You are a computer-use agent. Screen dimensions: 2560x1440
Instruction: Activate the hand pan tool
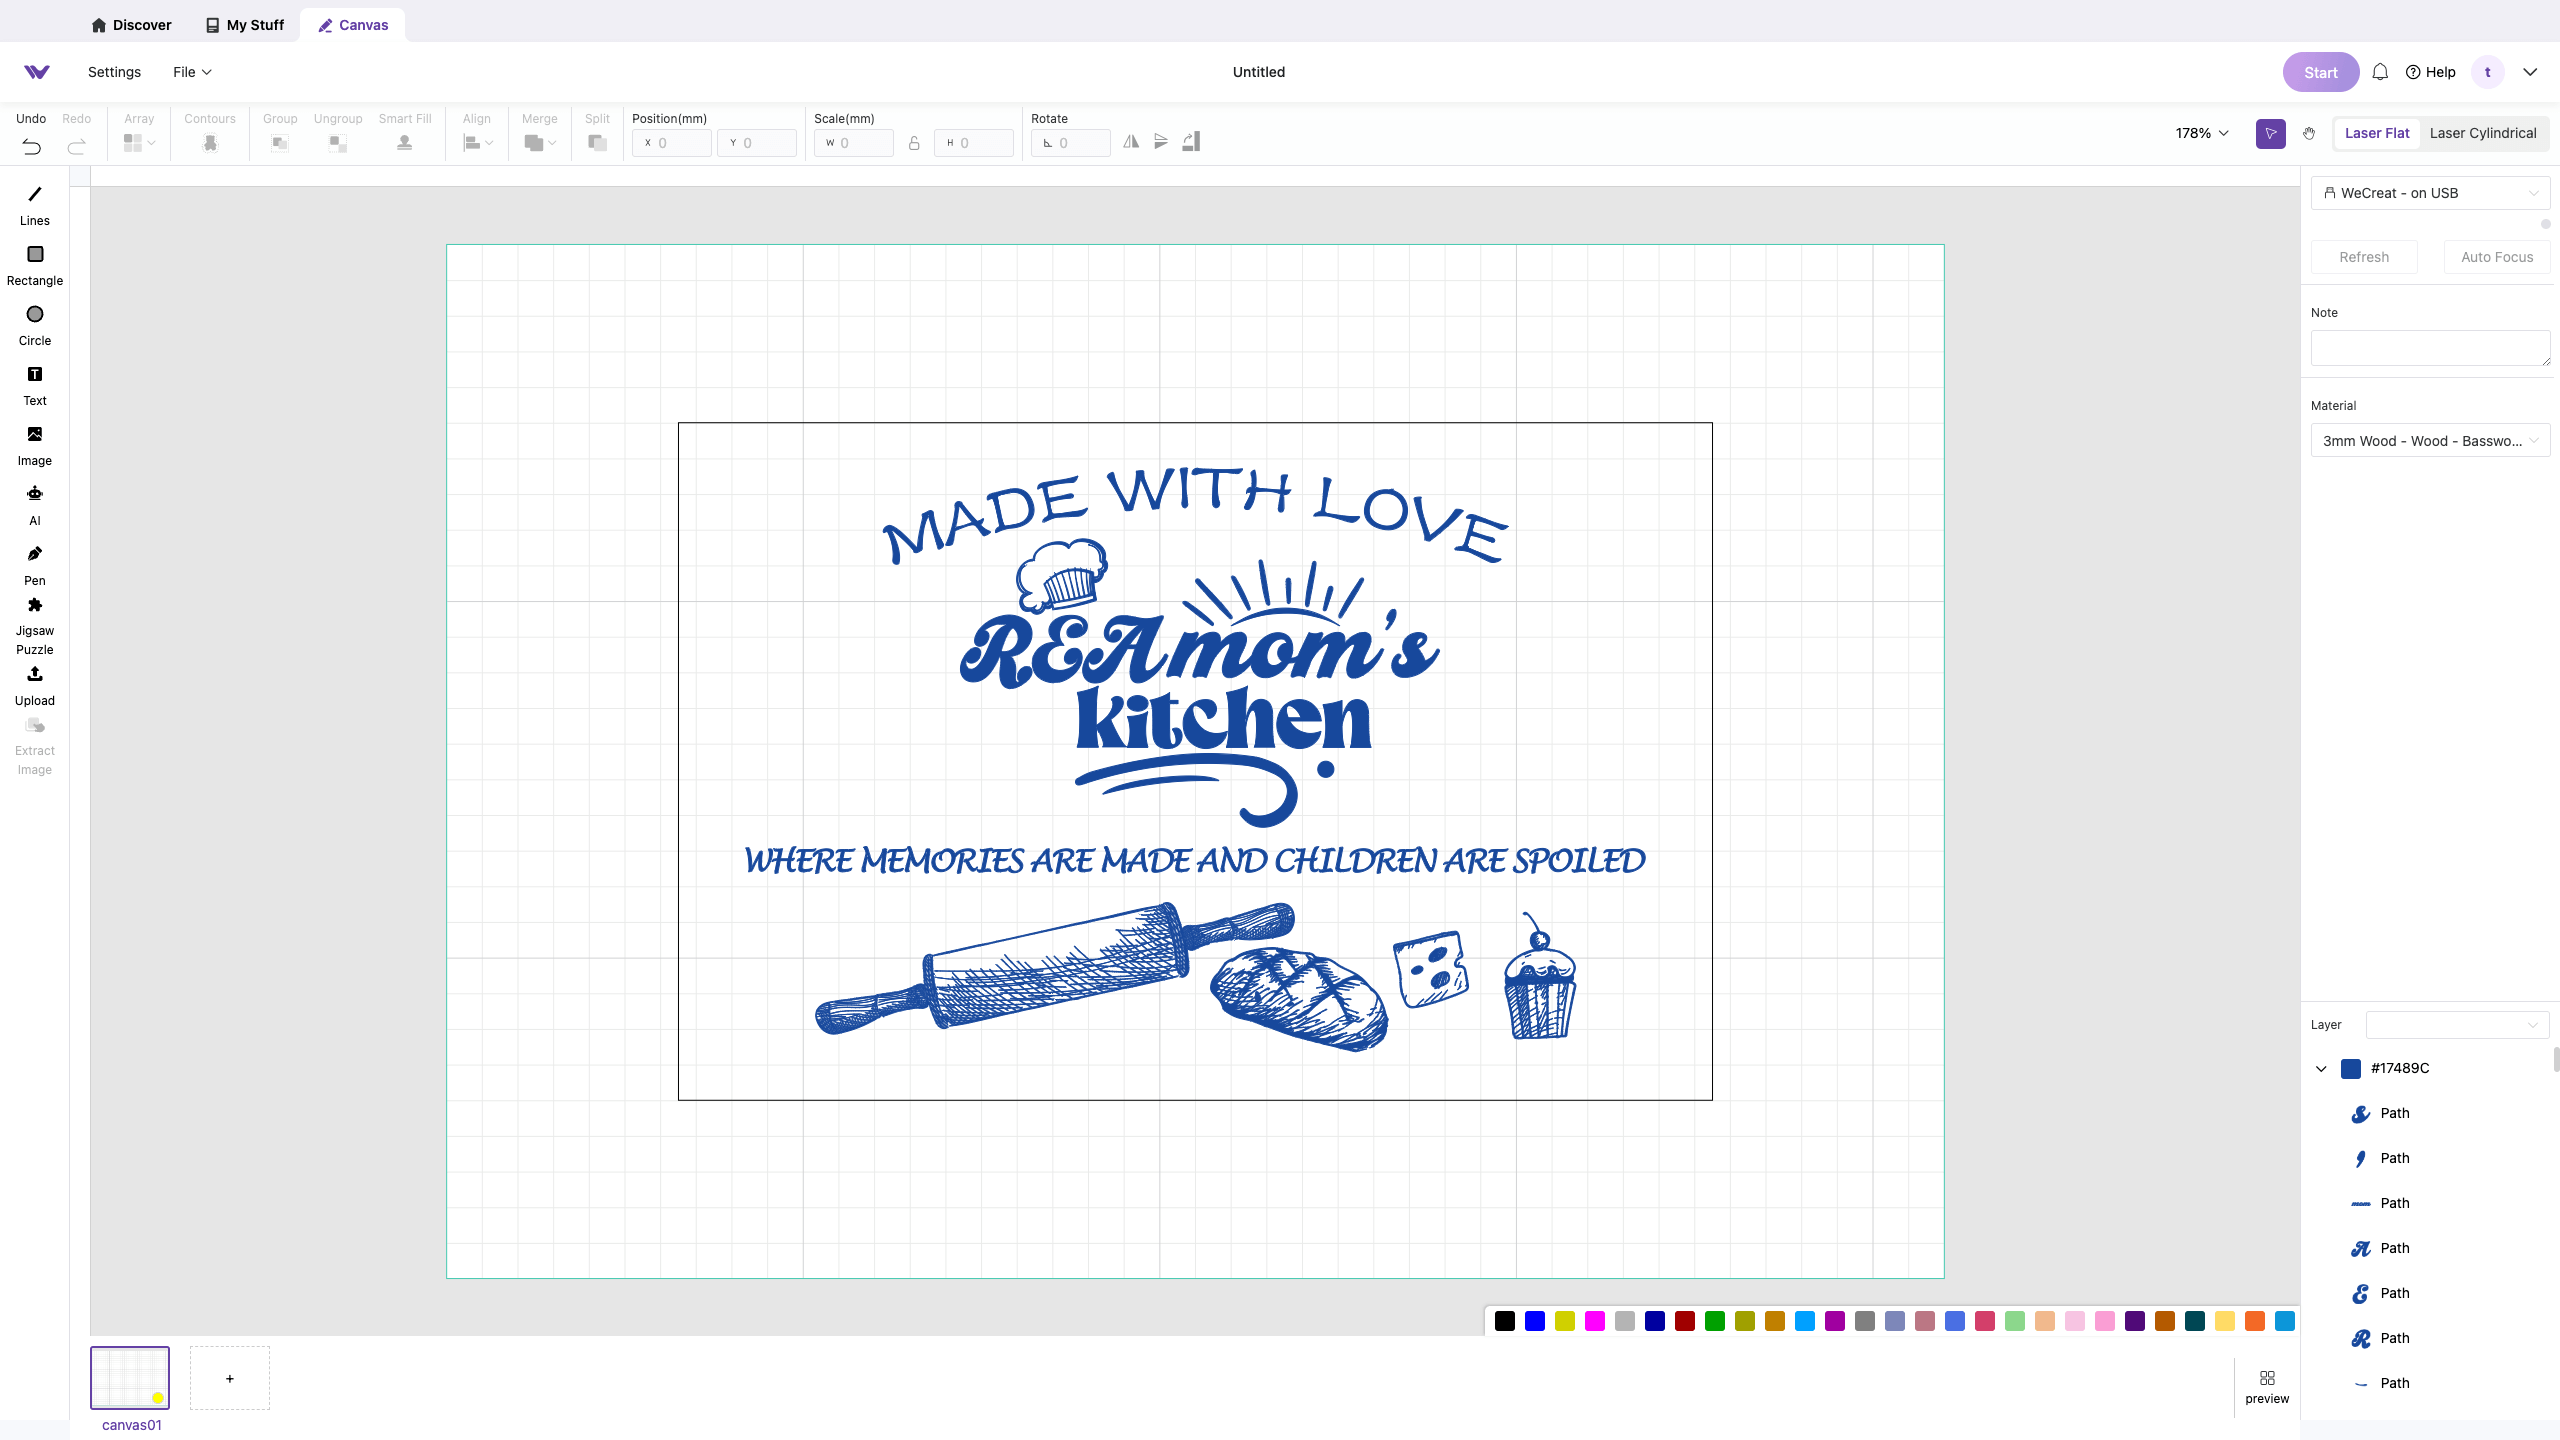point(2309,133)
